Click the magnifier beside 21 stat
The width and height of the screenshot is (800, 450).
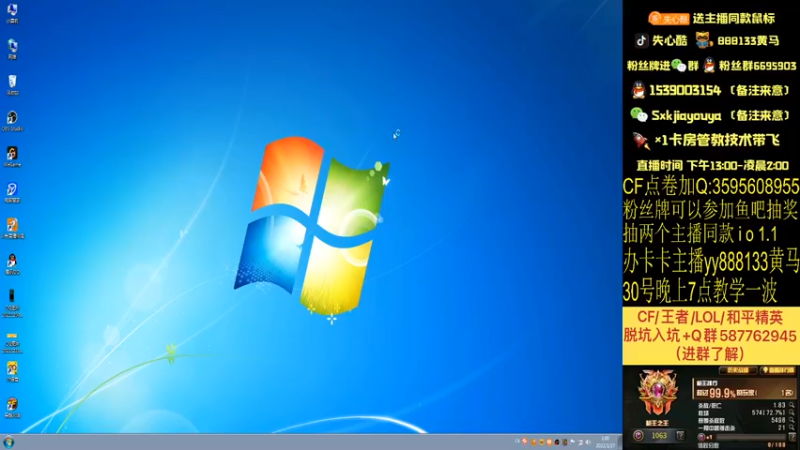click(792, 427)
